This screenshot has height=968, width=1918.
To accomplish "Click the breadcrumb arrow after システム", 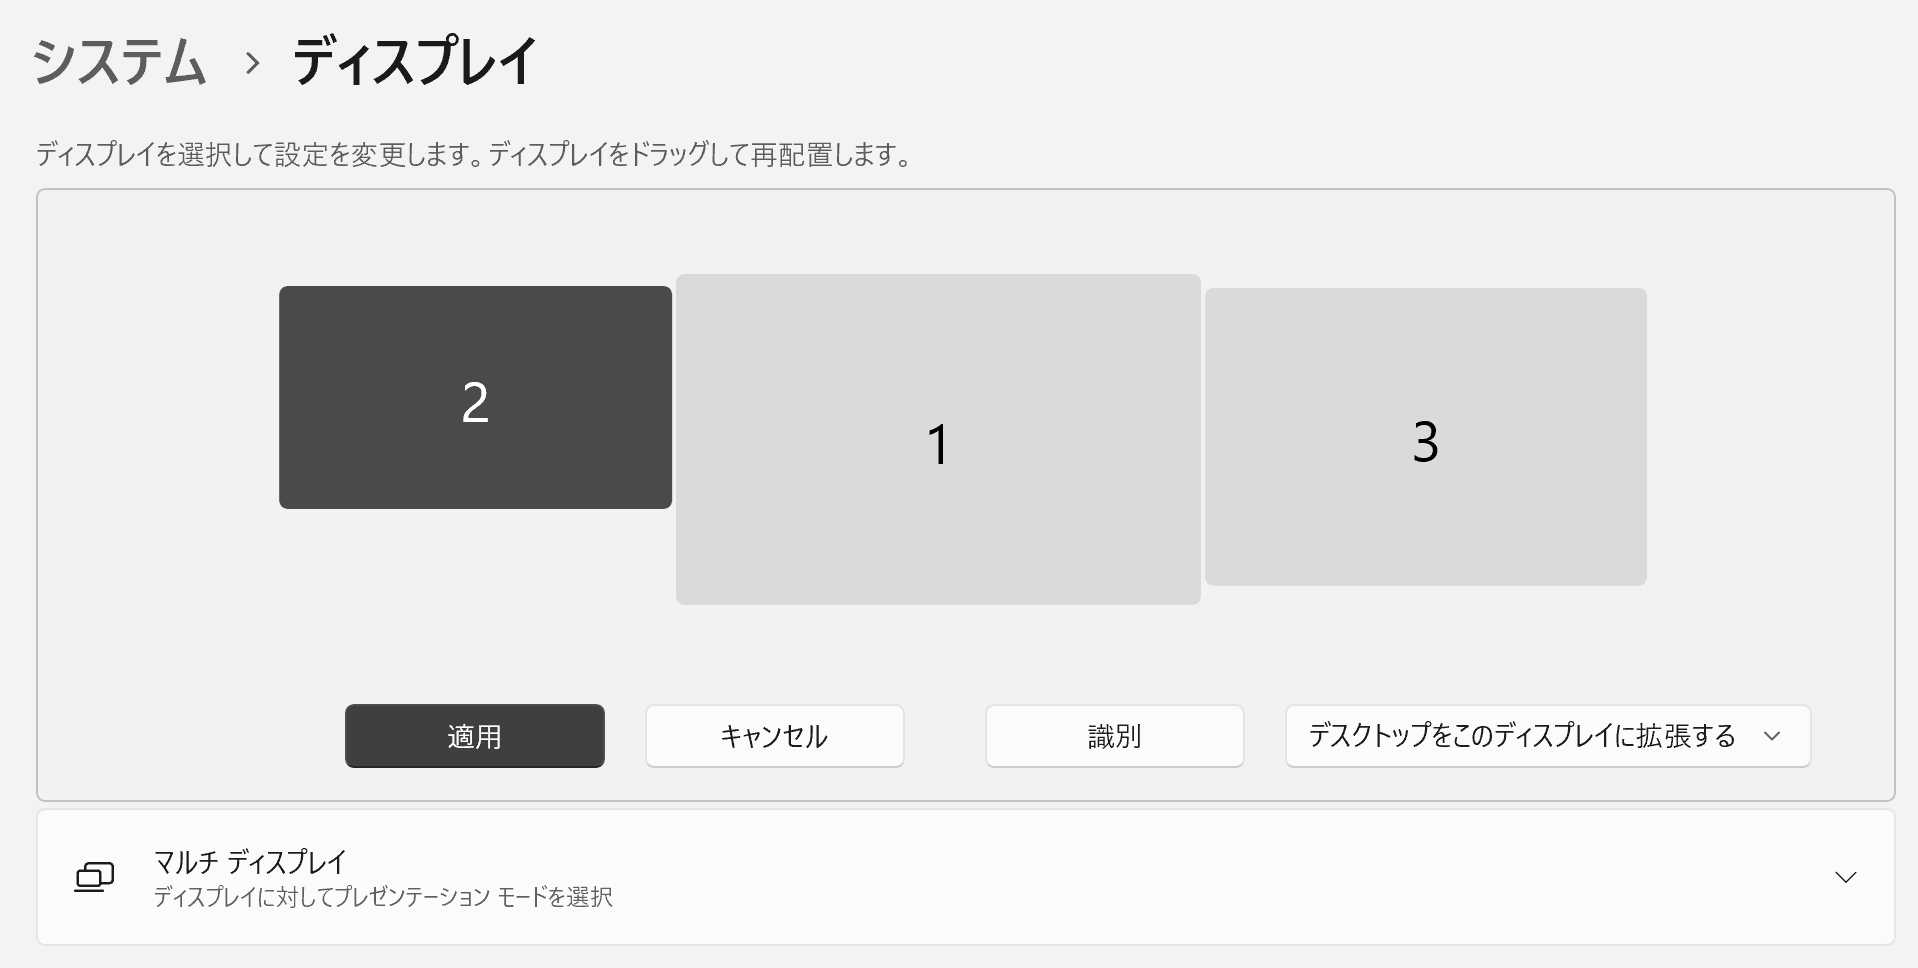I will (252, 63).
